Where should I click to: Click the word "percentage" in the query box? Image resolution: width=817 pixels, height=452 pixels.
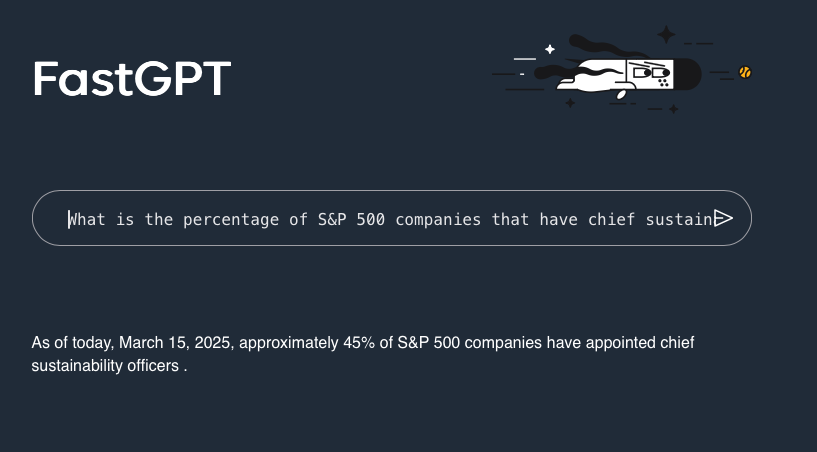(x=231, y=219)
